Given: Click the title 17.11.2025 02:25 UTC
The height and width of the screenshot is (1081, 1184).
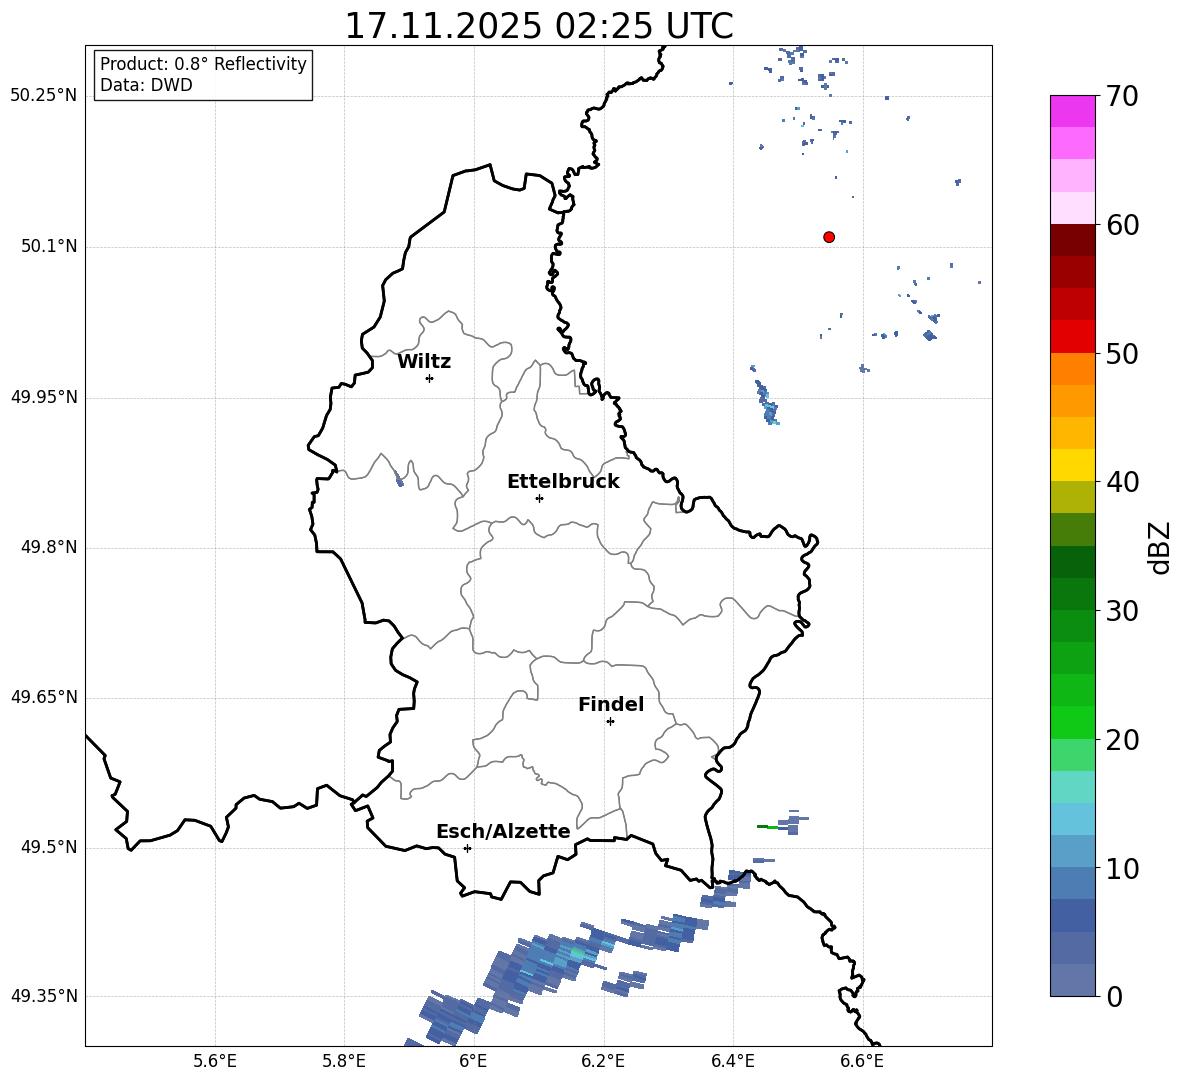Looking at the screenshot, I should (x=539, y=26).
